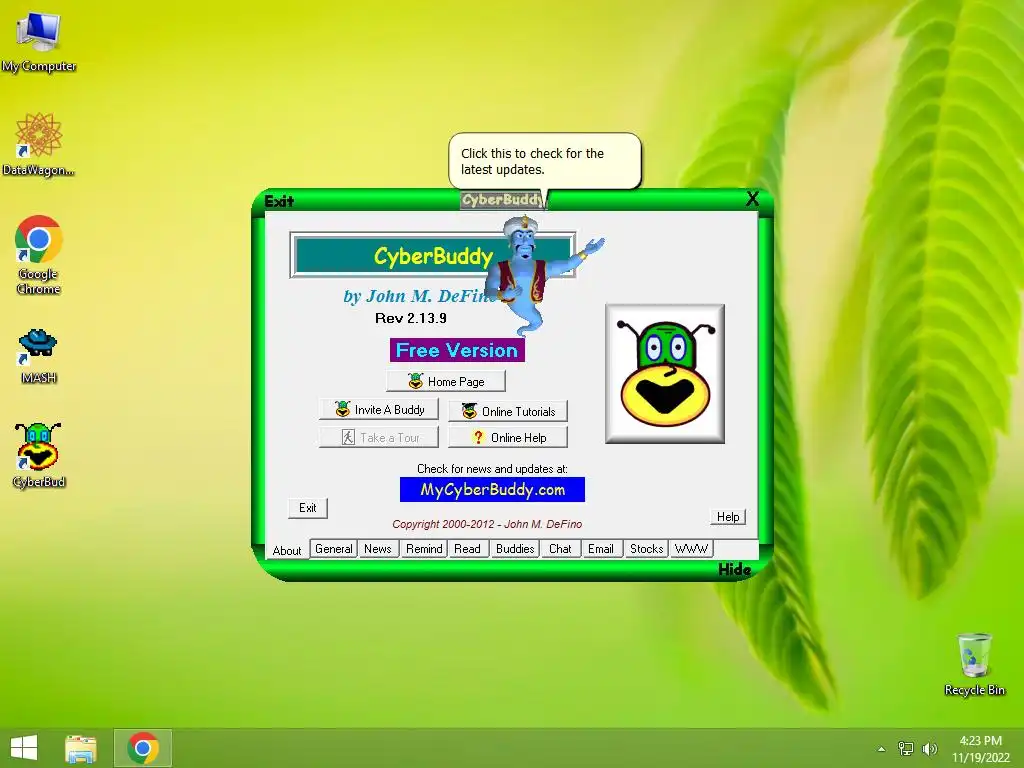Open the MASH desktop shortcut
Image resolution: width=1024 pixels, height=768 pixels.
click(39, 356)
